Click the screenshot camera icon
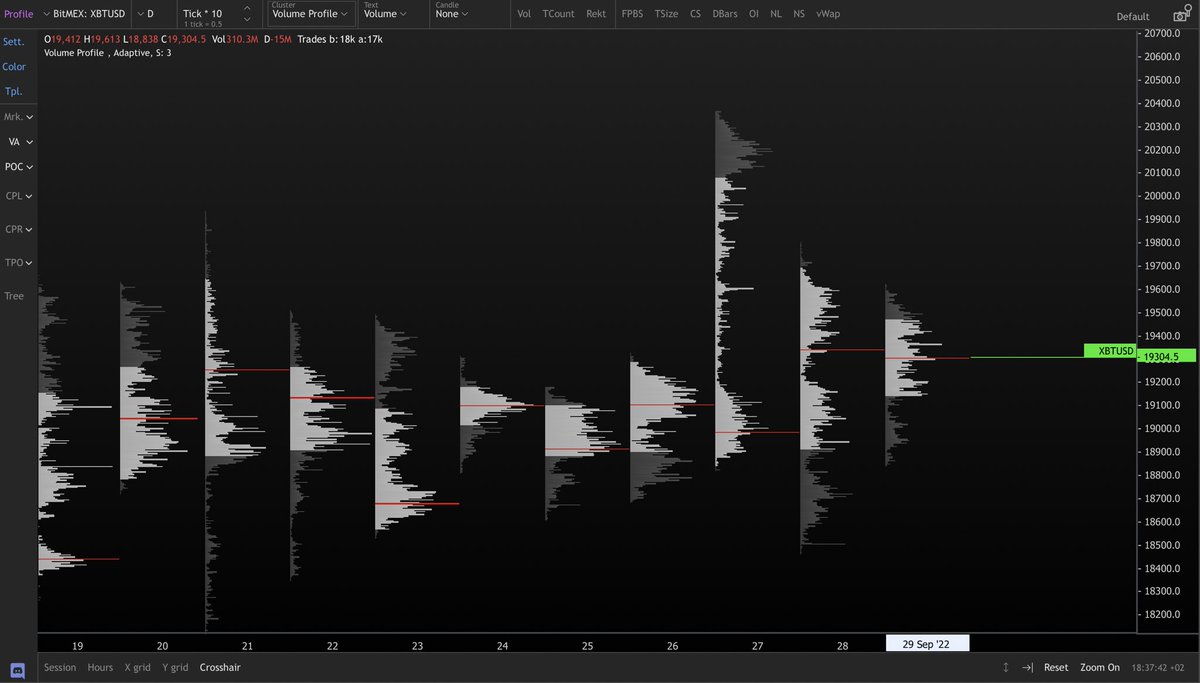 pos(1180,13)
